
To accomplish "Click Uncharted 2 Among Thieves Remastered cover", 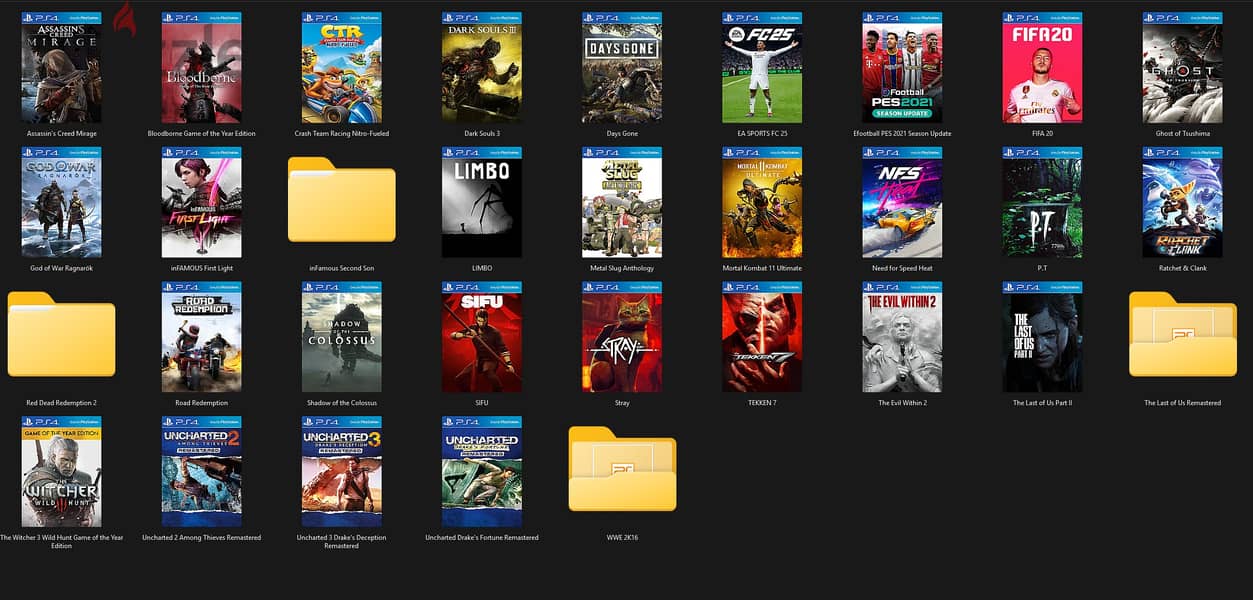I will [x=201, y=472].
